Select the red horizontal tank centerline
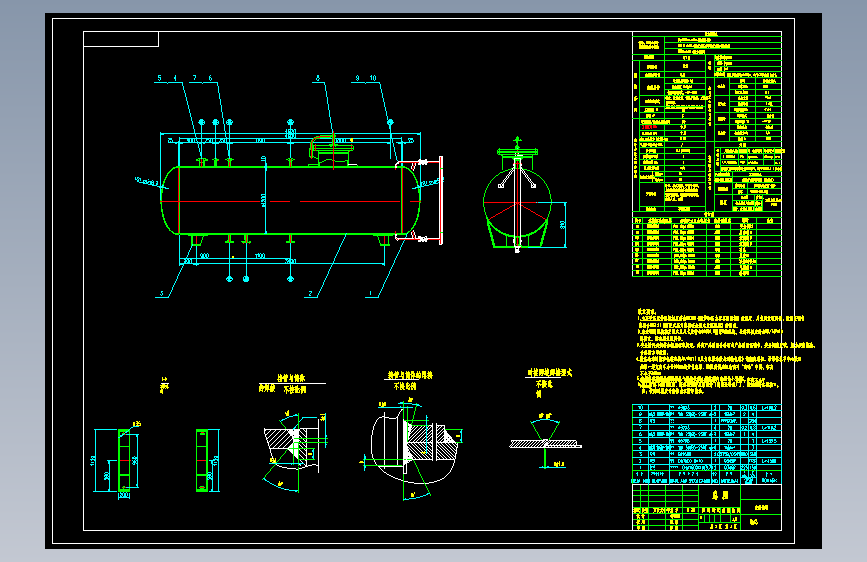This screenshot has width=867, height=562. pyautogui.click(x=290, y=201)
